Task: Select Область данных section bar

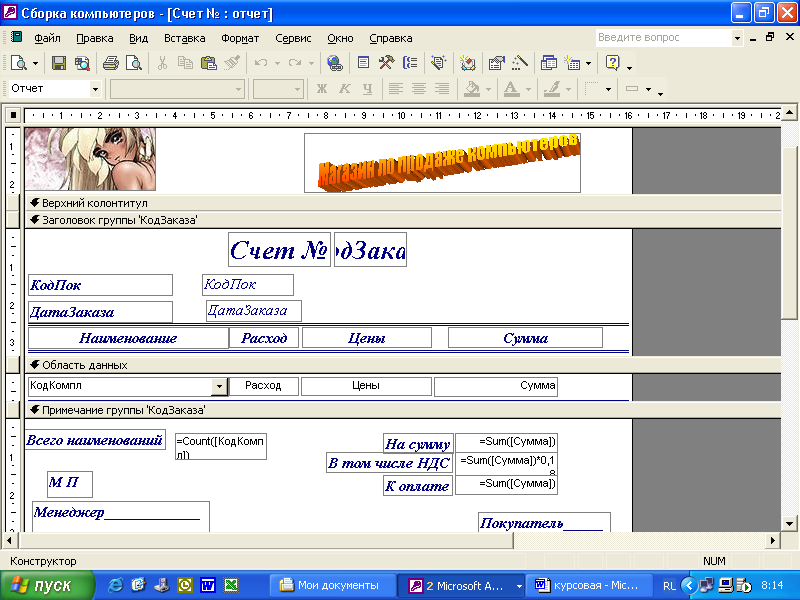Action: (403, 365)
